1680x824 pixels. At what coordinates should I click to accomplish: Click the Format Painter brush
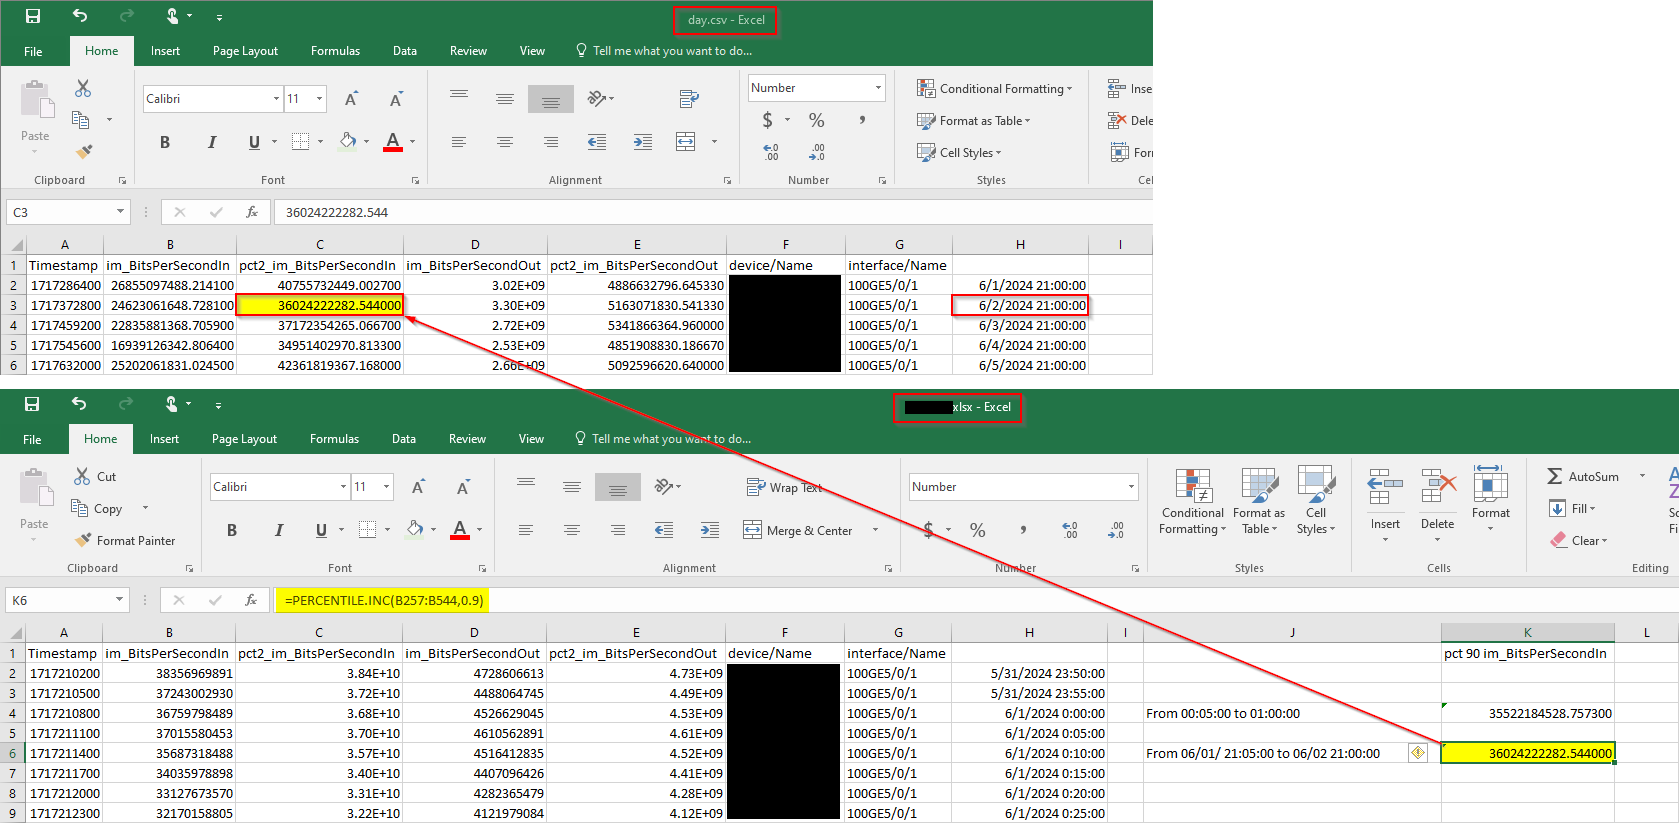coord(83,541)
